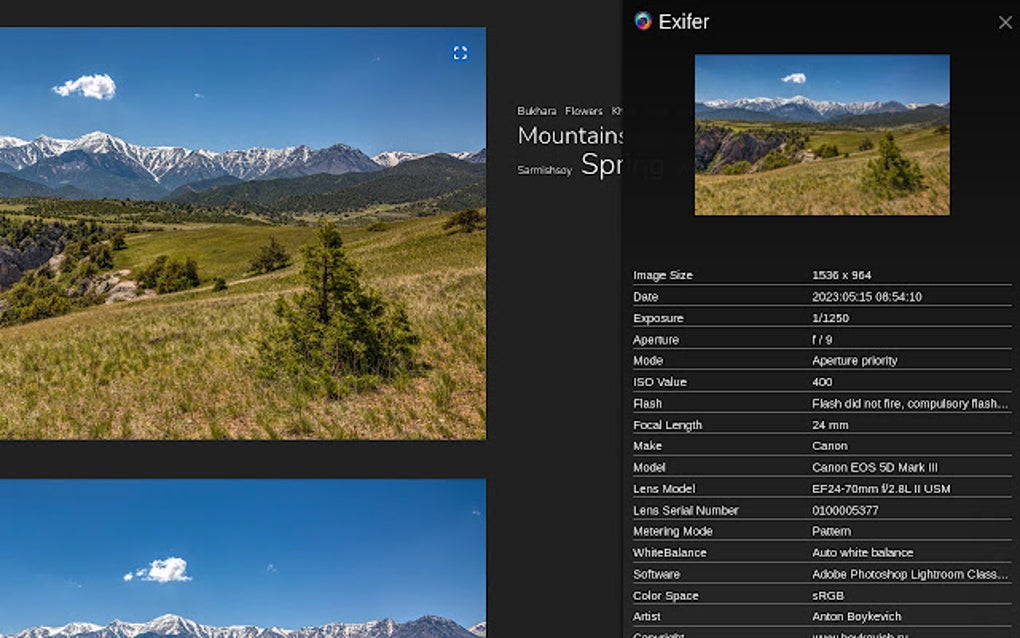Click the Exifer preview thumbnail image
The width and height of the screenshot is (1020, 638).
(822, 134)
